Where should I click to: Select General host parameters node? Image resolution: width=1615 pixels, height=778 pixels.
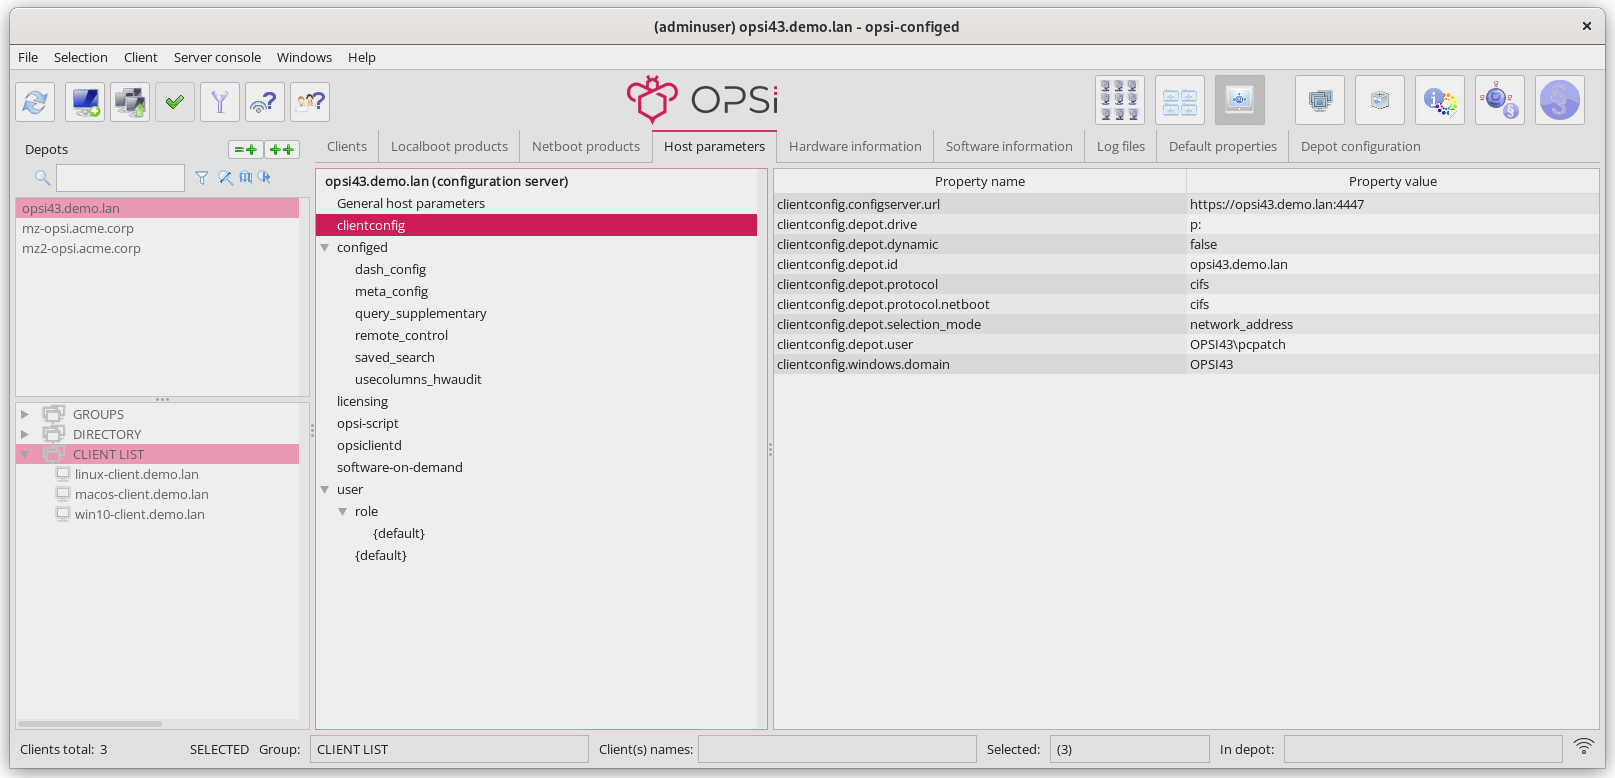[411, 203]
